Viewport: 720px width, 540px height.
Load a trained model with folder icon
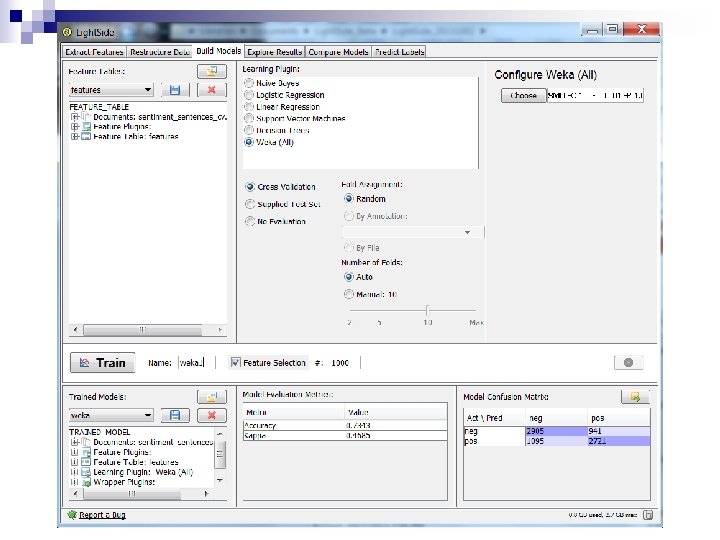[212, 397]
